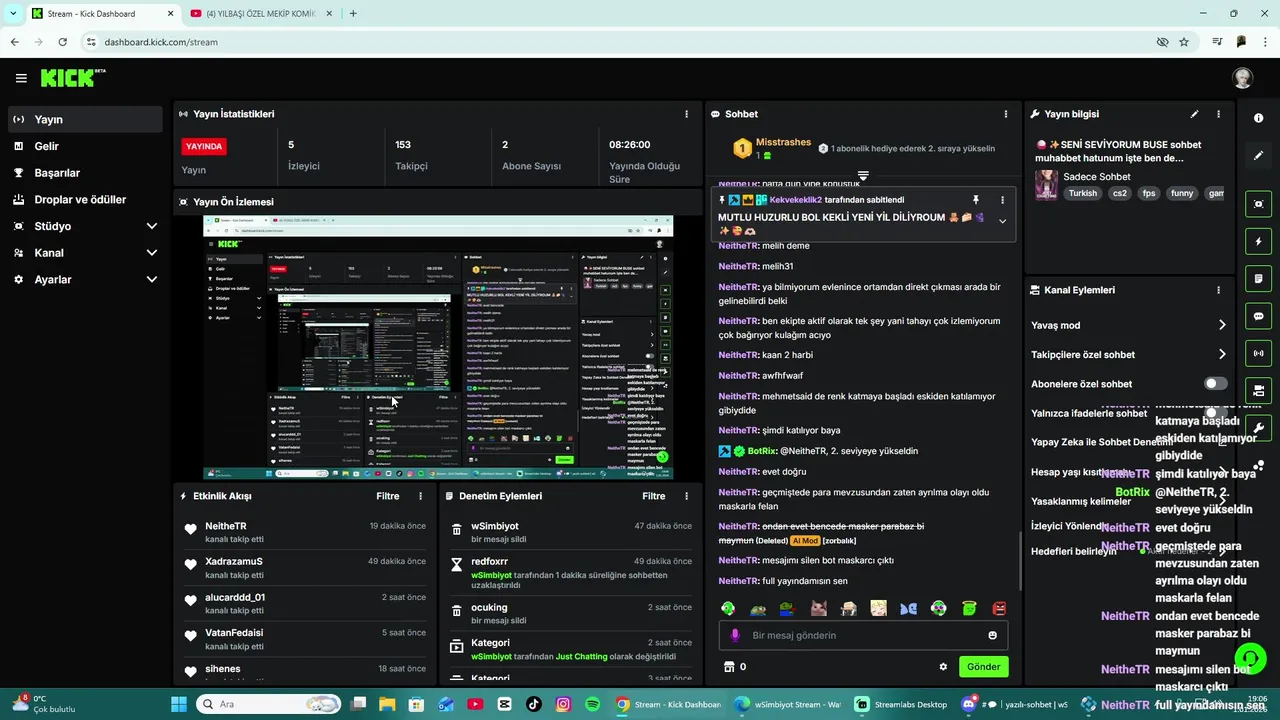Viewport: 1280px width, 720px height.
Task: Click the Gönder send button
Action: pos(983,667)
